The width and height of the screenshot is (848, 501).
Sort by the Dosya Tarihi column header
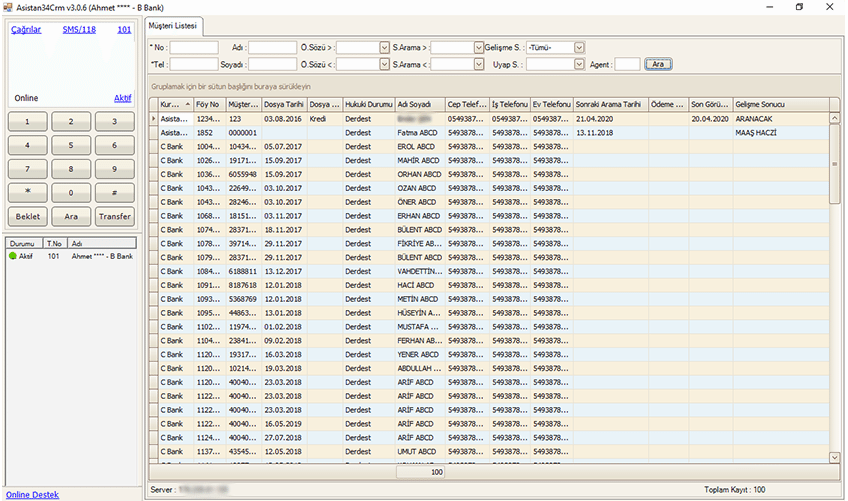(282, 104)
